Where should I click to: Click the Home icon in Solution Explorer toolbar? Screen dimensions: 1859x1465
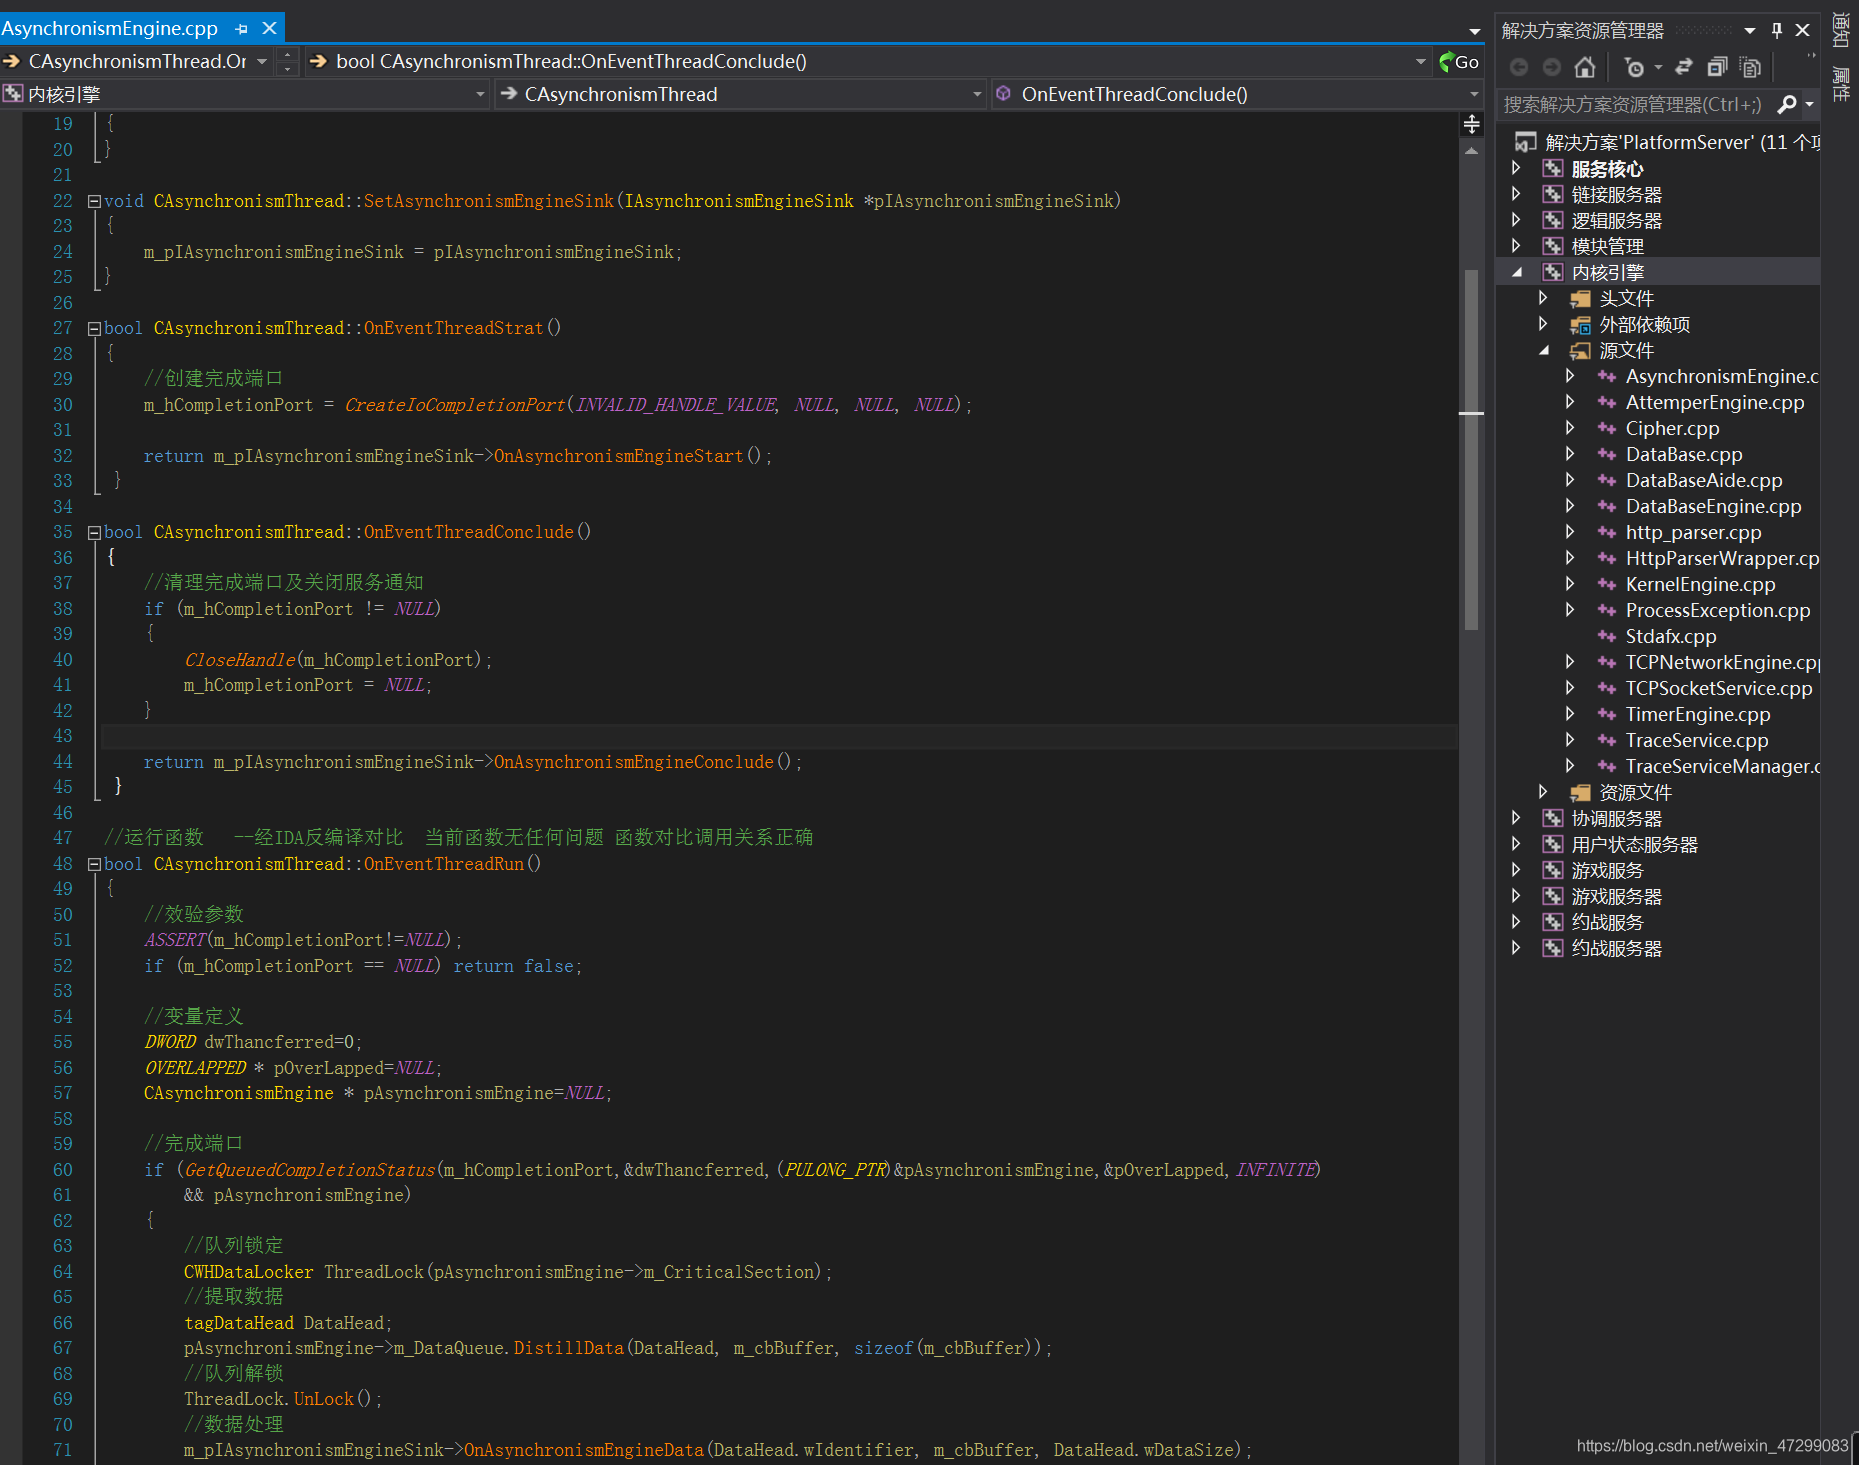point(1584,67)
